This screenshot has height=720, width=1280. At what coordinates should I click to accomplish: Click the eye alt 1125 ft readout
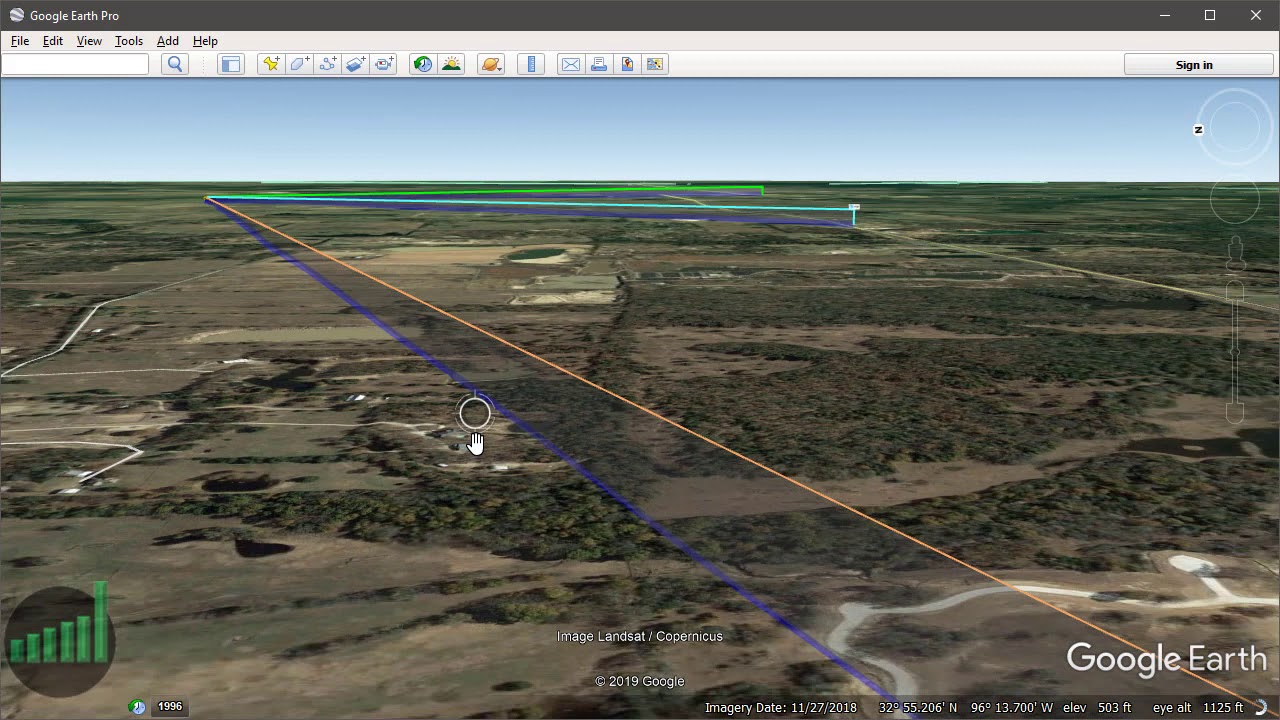point(1198,707)
